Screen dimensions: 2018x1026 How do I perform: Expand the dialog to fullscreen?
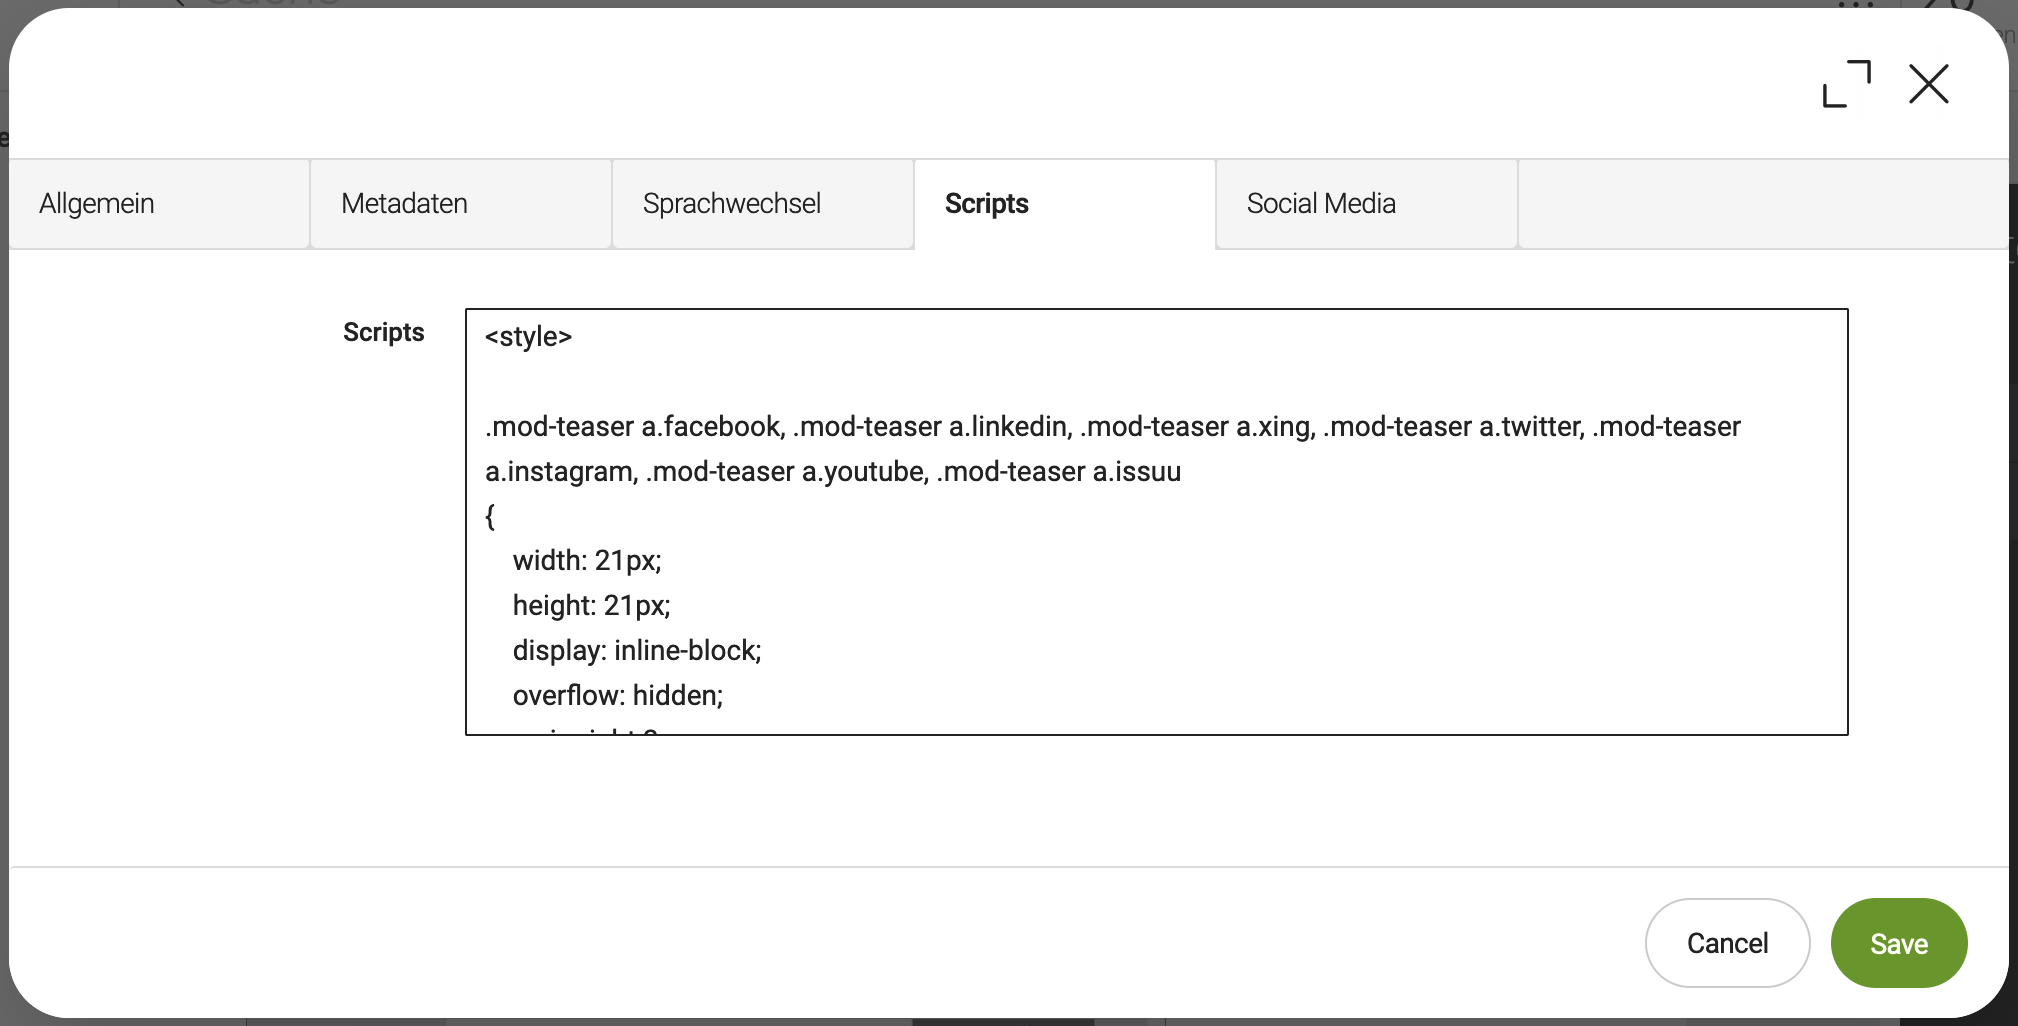(x=1846, y=84)
